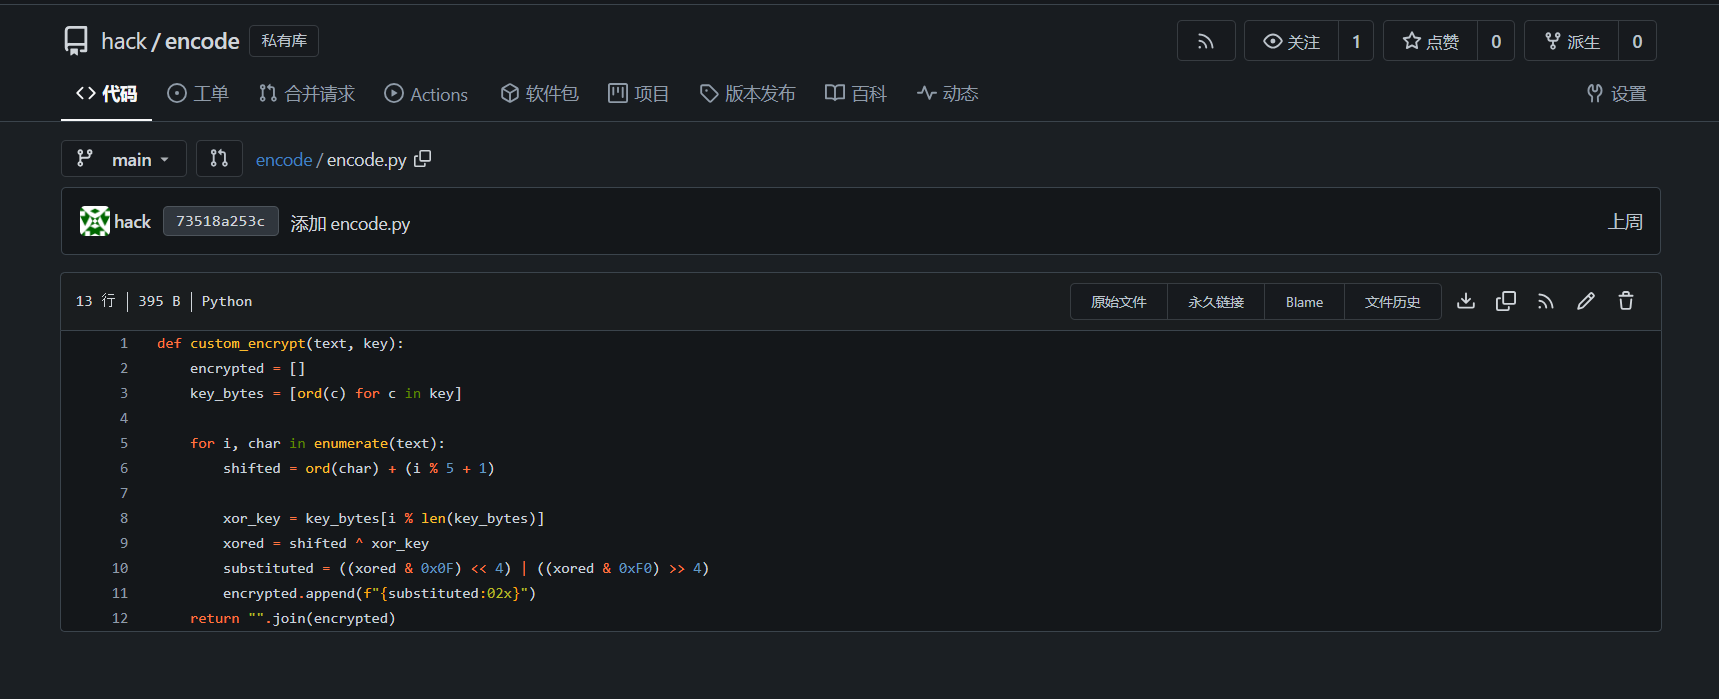Delete the file using the trash icon
1719x699 pixels.
pos(1626,301)
